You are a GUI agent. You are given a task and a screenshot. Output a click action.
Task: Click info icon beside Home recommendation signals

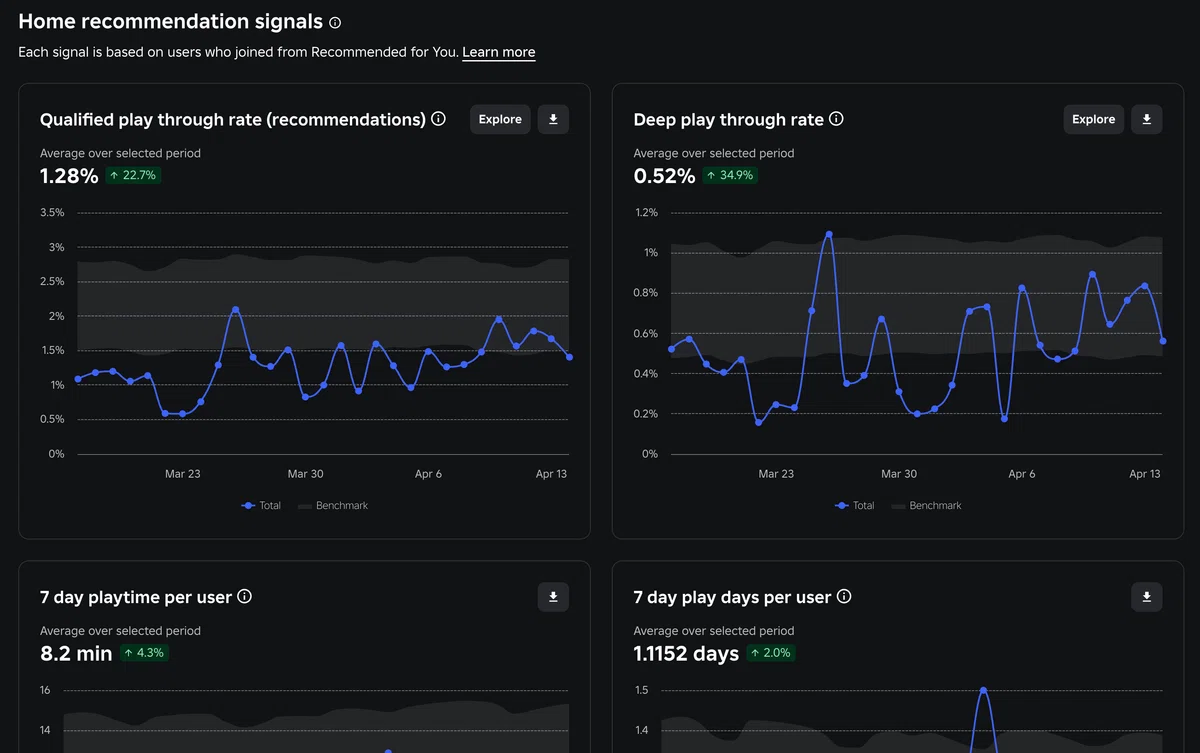[335, 22]
